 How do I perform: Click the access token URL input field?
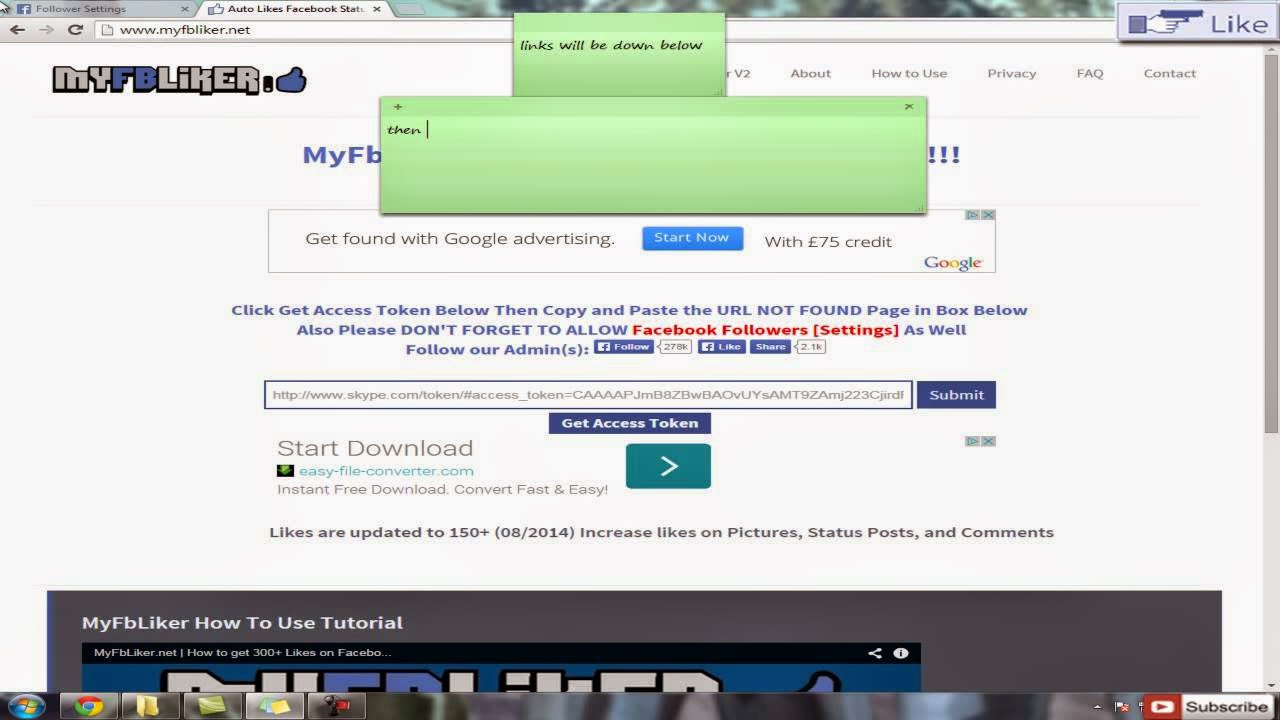tap(588, 395)
